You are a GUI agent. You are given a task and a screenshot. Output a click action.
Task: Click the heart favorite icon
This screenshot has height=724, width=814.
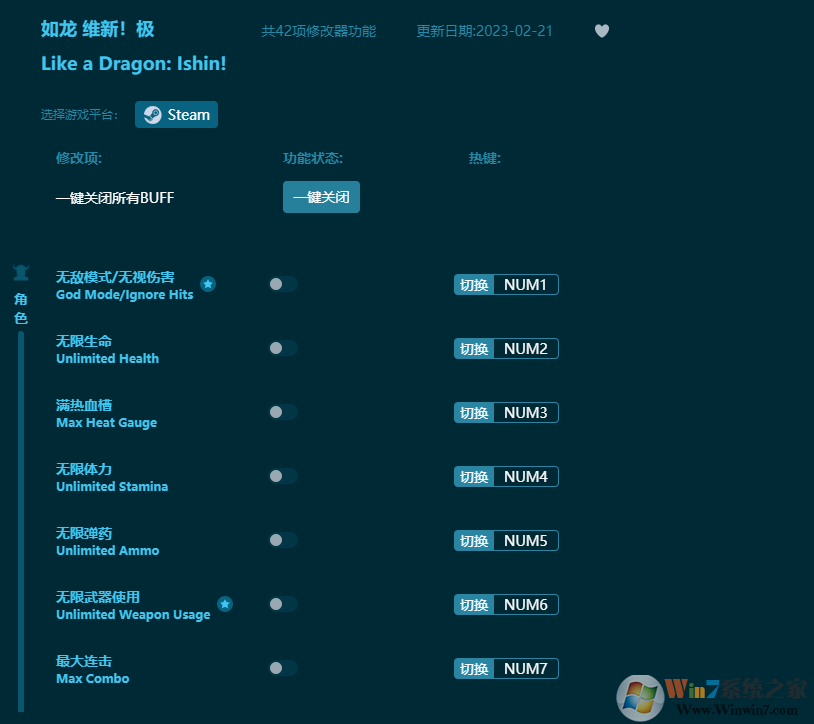(x=602, y=31)
